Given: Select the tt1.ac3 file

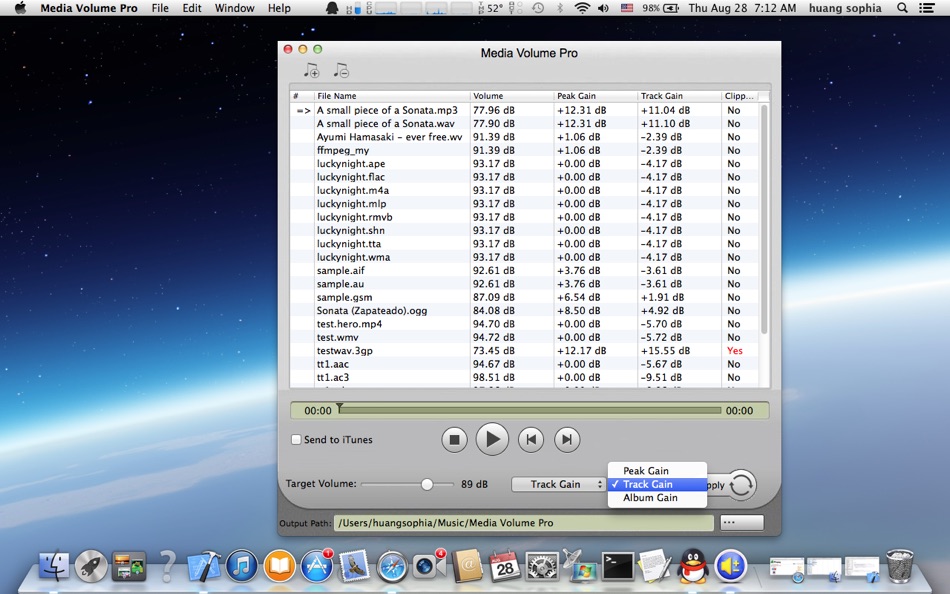Looking at the screenshot, I should coord(525,377).
